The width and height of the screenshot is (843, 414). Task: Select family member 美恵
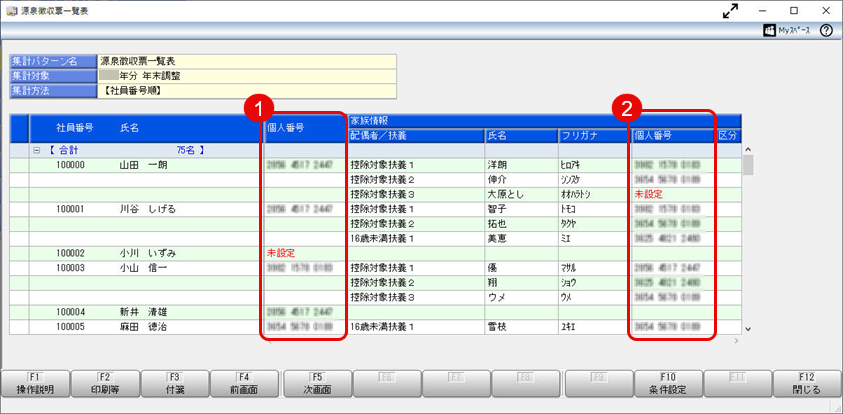click(496, 238)
